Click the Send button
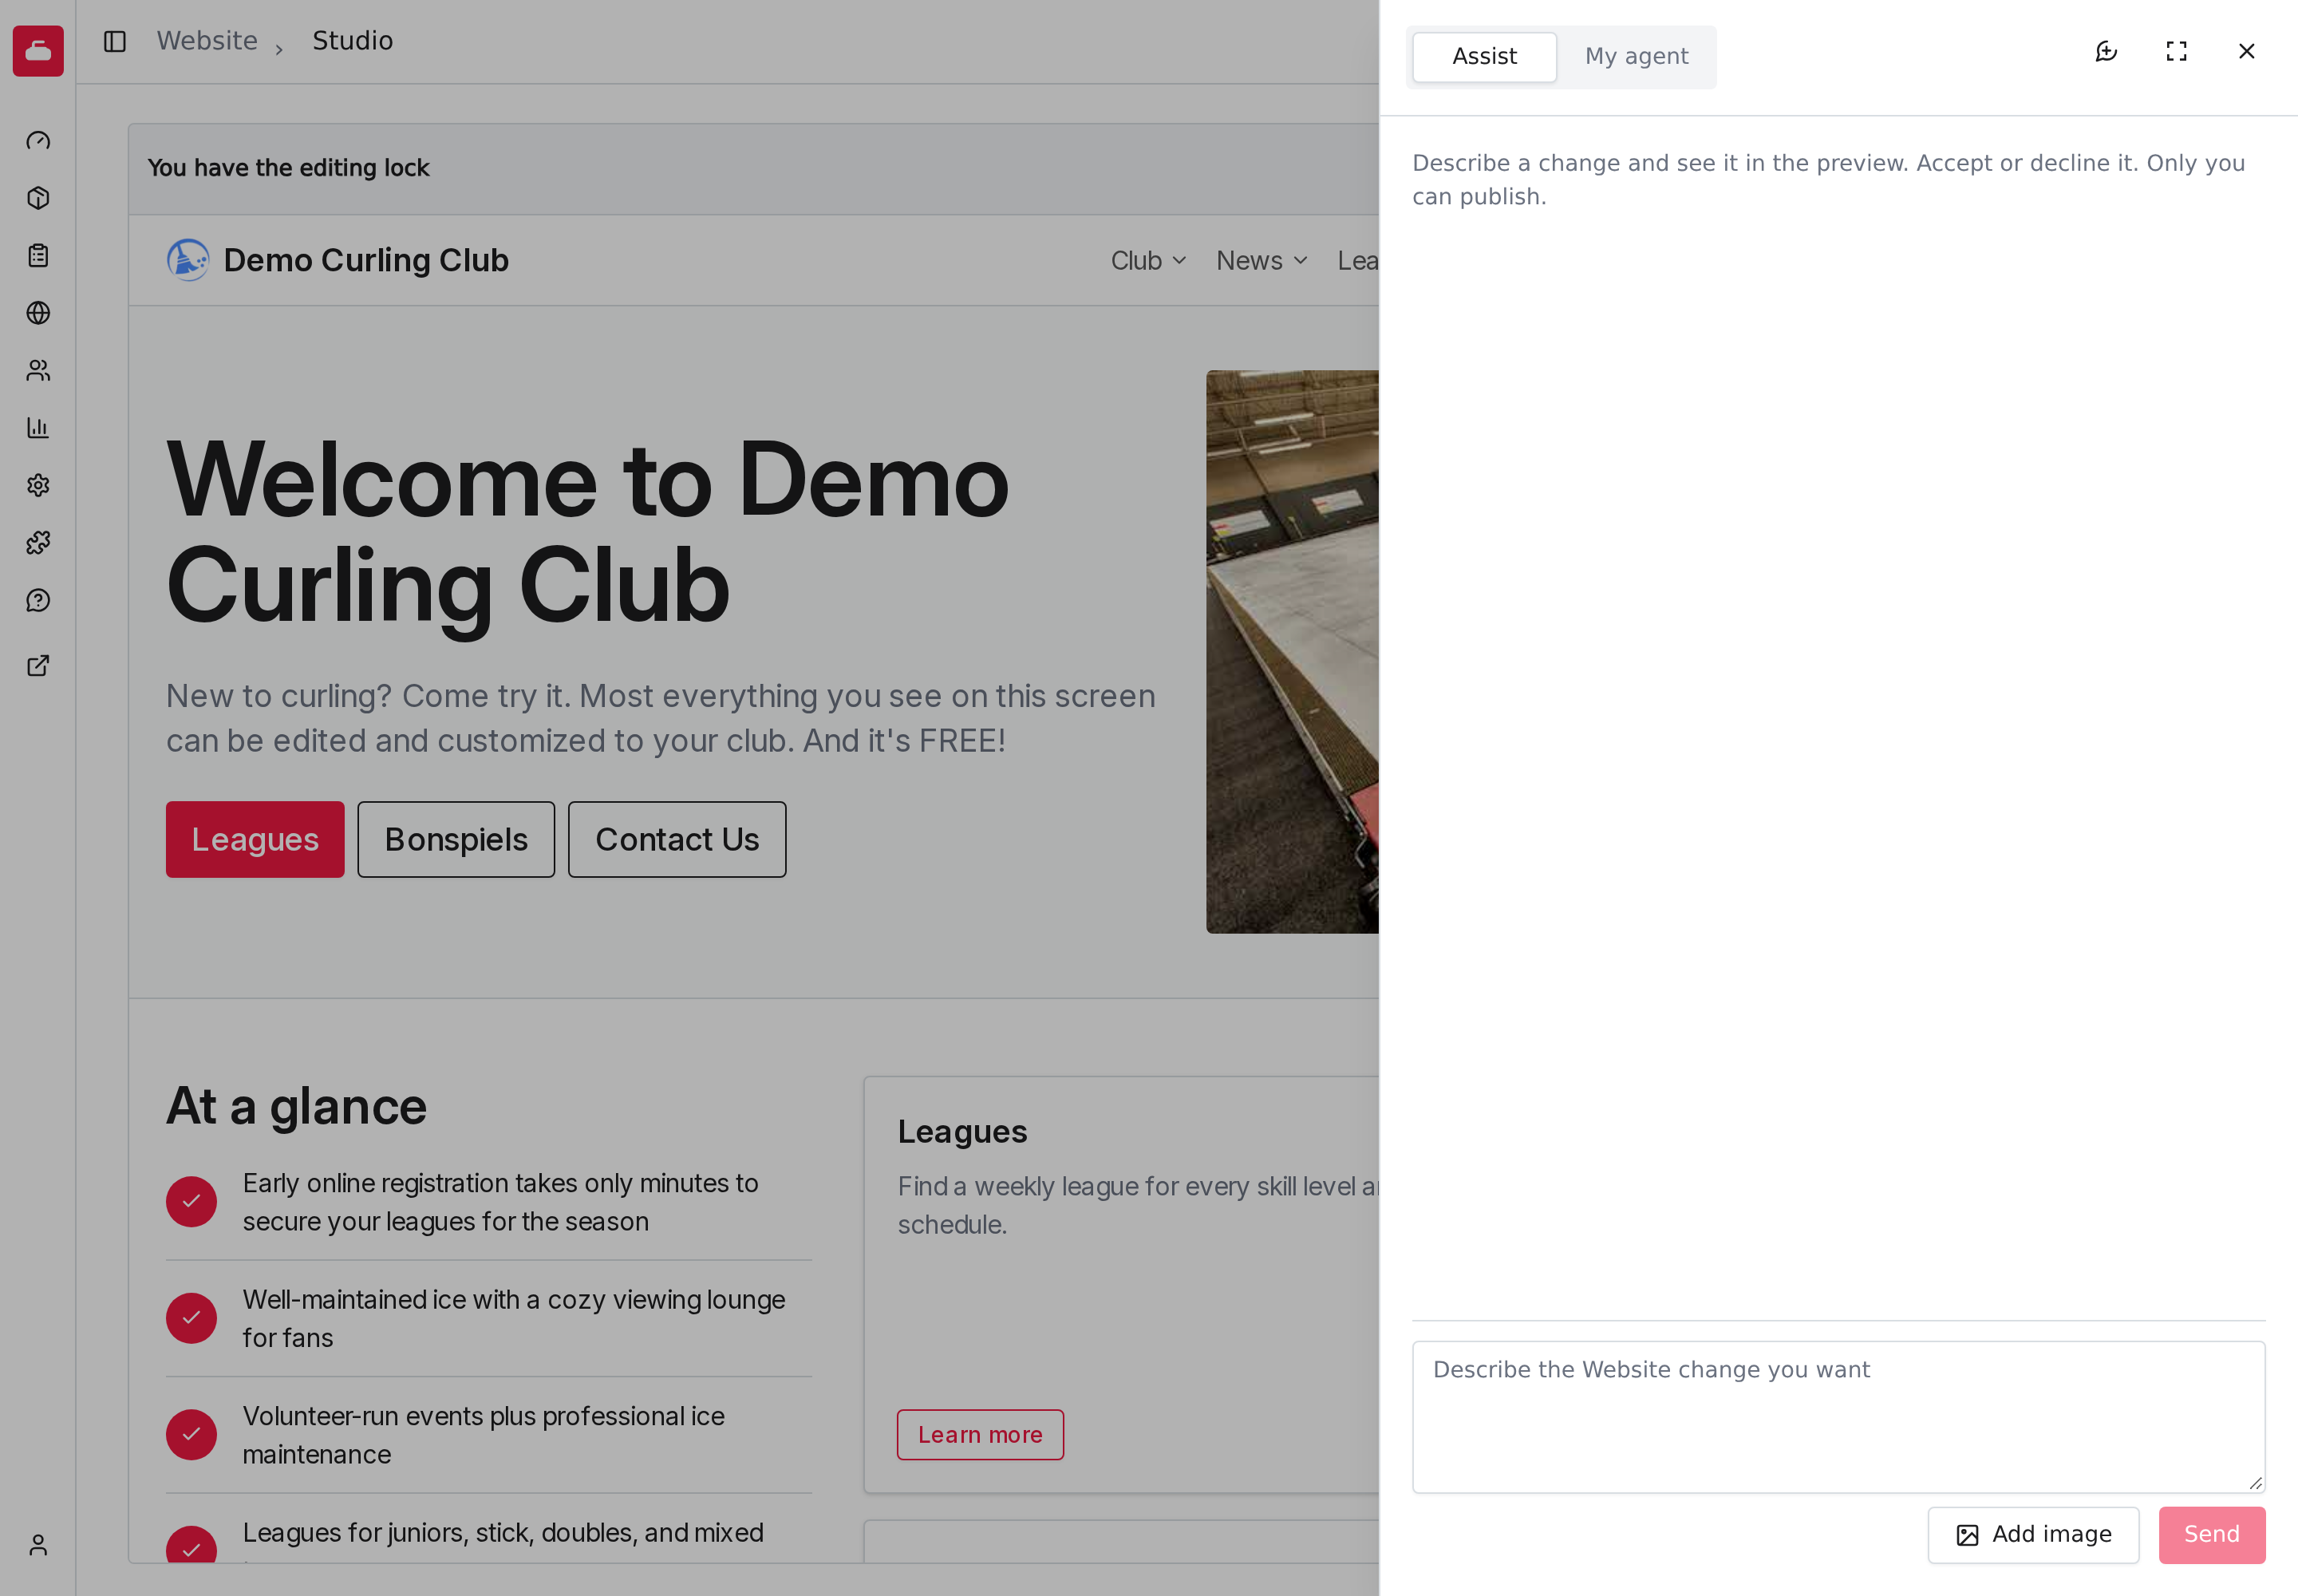This screenshot has width=2298, height=1596. coord(2211,1535)
